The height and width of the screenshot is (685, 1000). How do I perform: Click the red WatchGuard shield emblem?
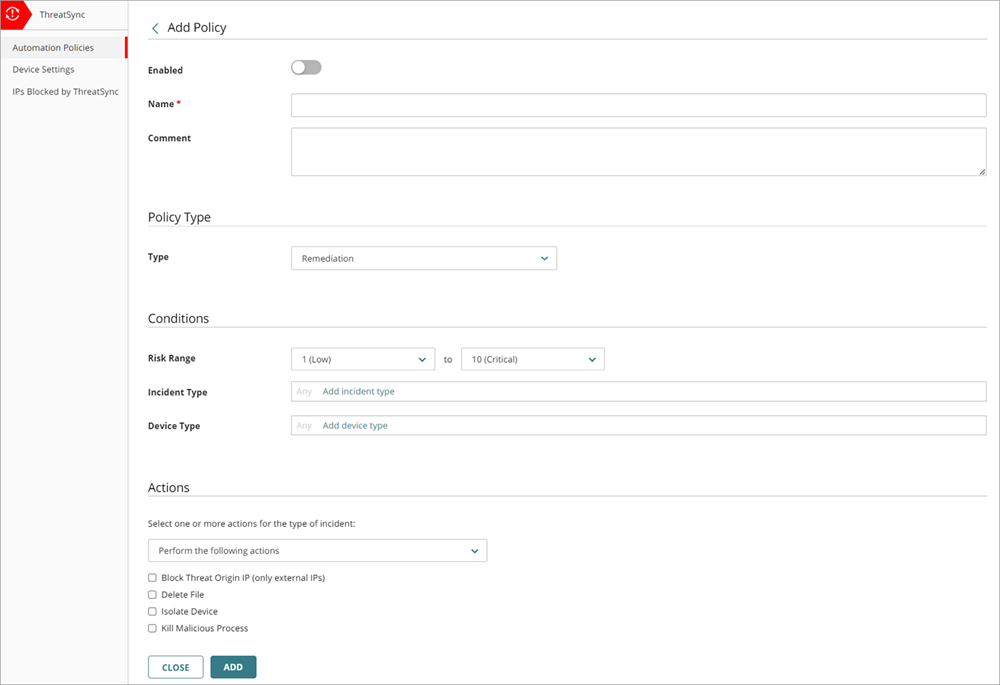[16, 14]
